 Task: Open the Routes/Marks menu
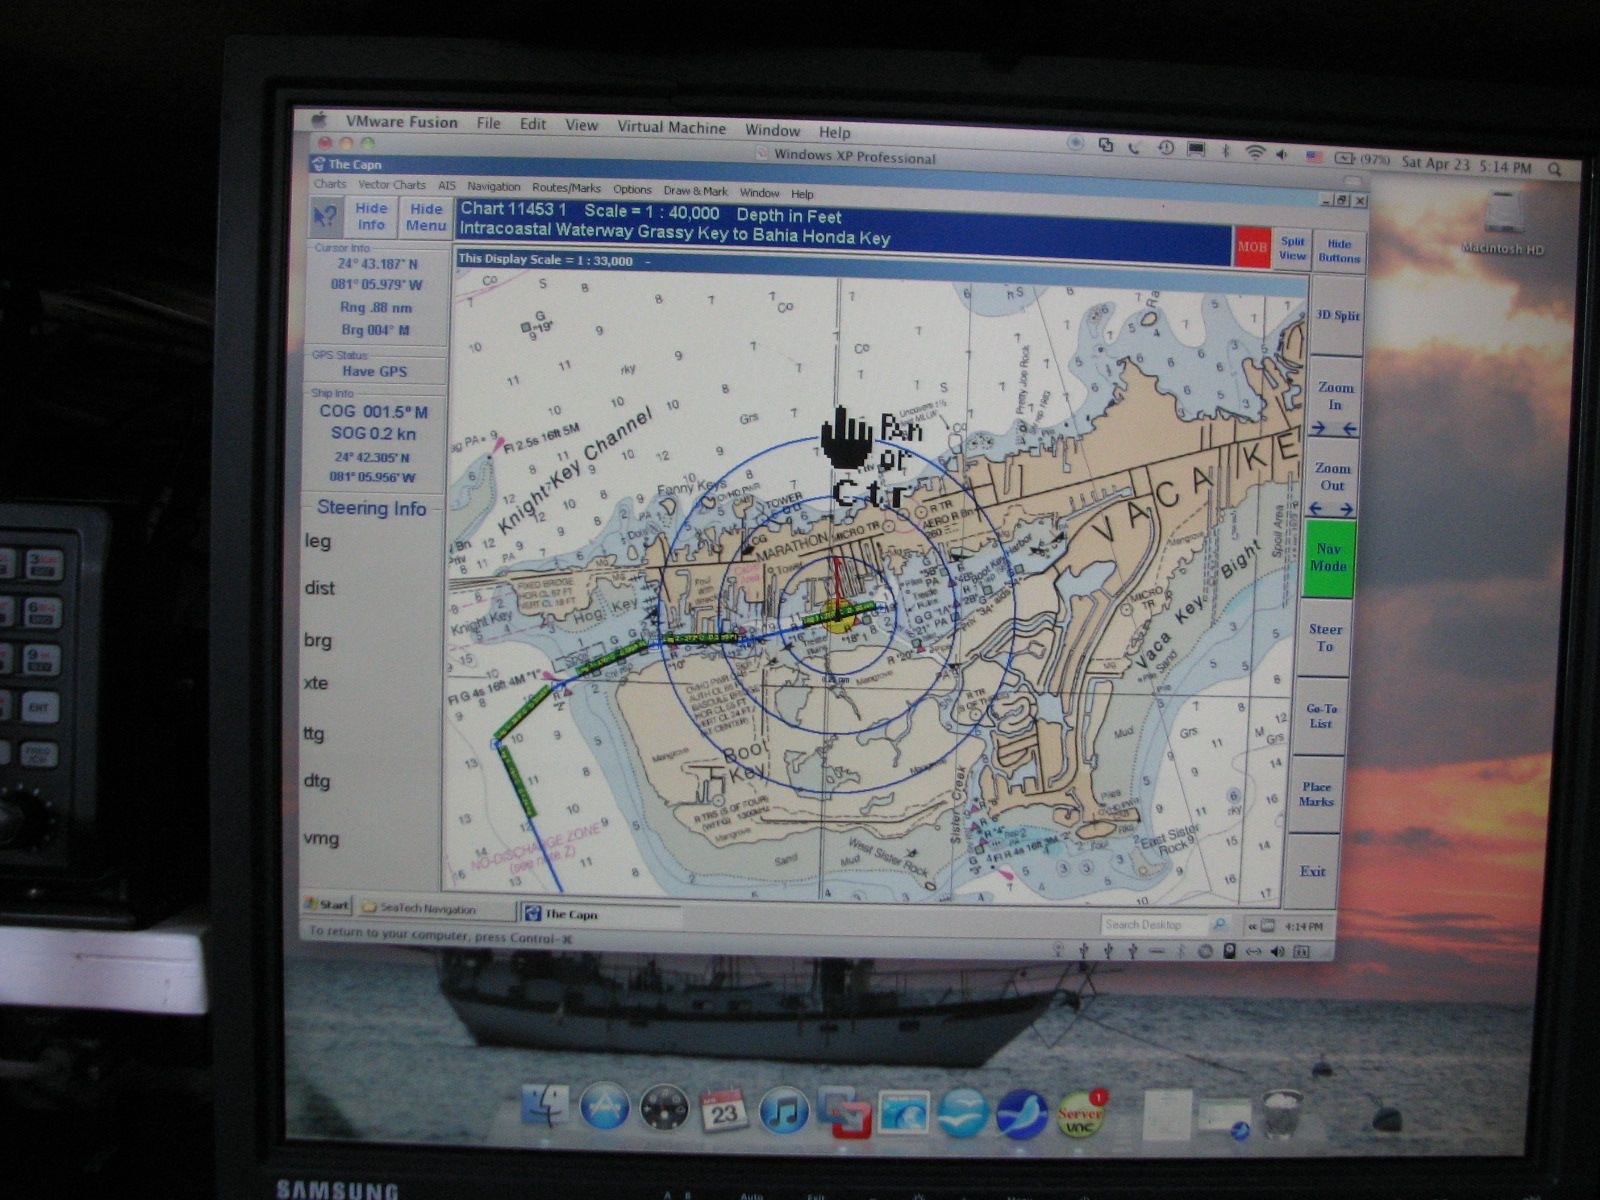pos(567,188)
